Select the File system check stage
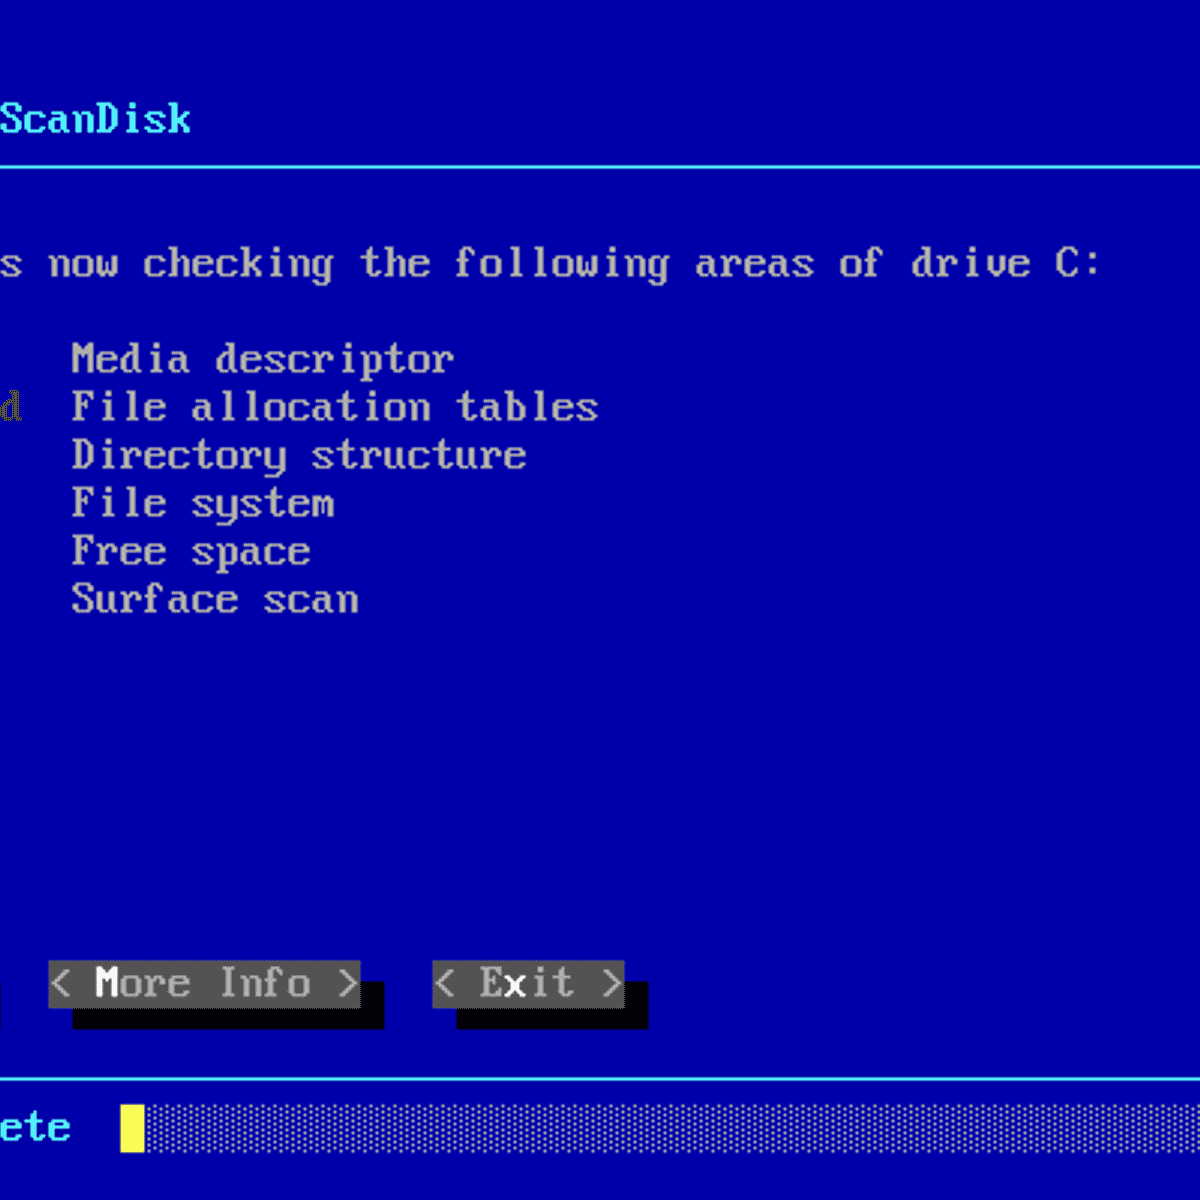 202,502
